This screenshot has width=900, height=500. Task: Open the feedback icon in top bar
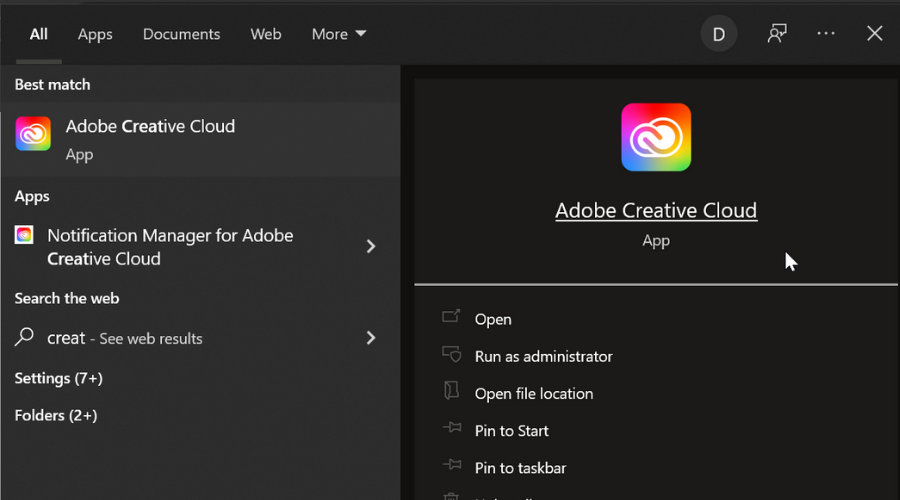click(x=777, y=34)
